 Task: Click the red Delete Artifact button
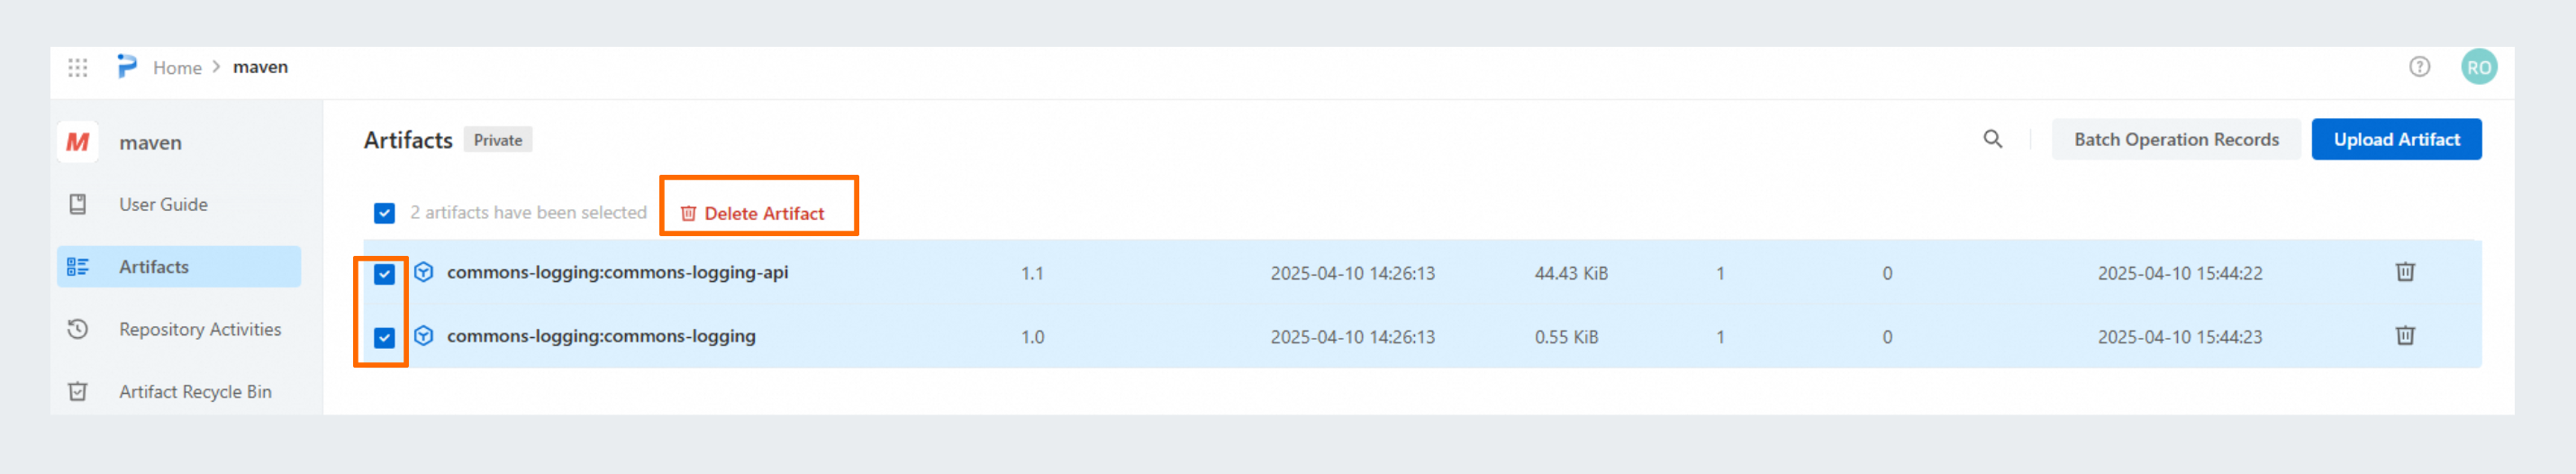point(753,213)
